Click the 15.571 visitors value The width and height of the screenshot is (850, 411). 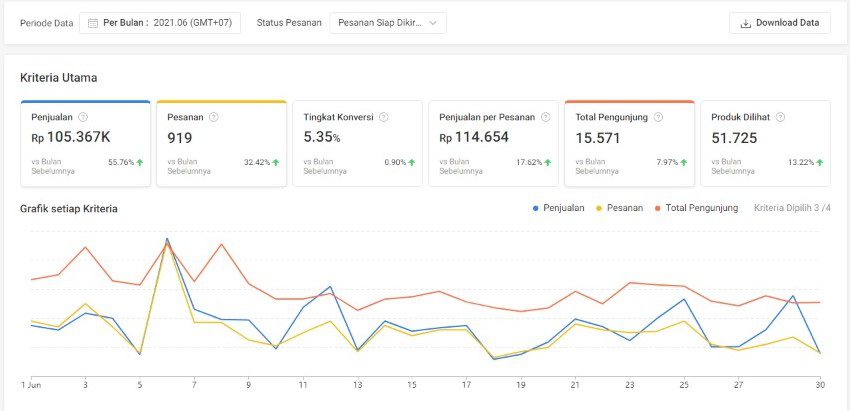point(598,138)
